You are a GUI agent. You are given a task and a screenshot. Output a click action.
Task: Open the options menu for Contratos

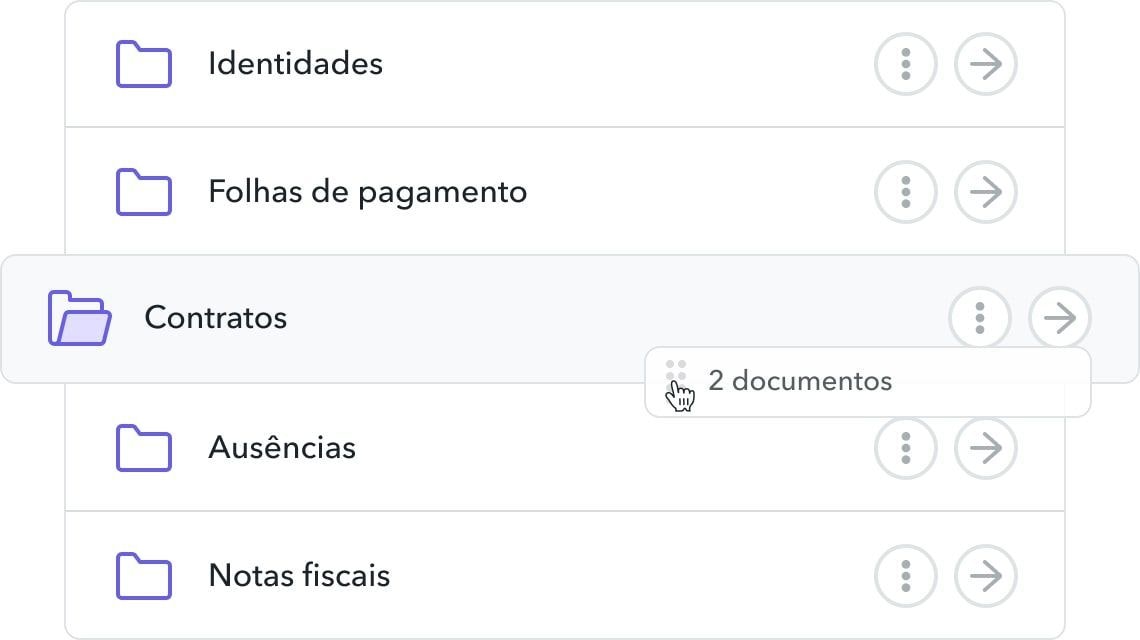[980, 317]
